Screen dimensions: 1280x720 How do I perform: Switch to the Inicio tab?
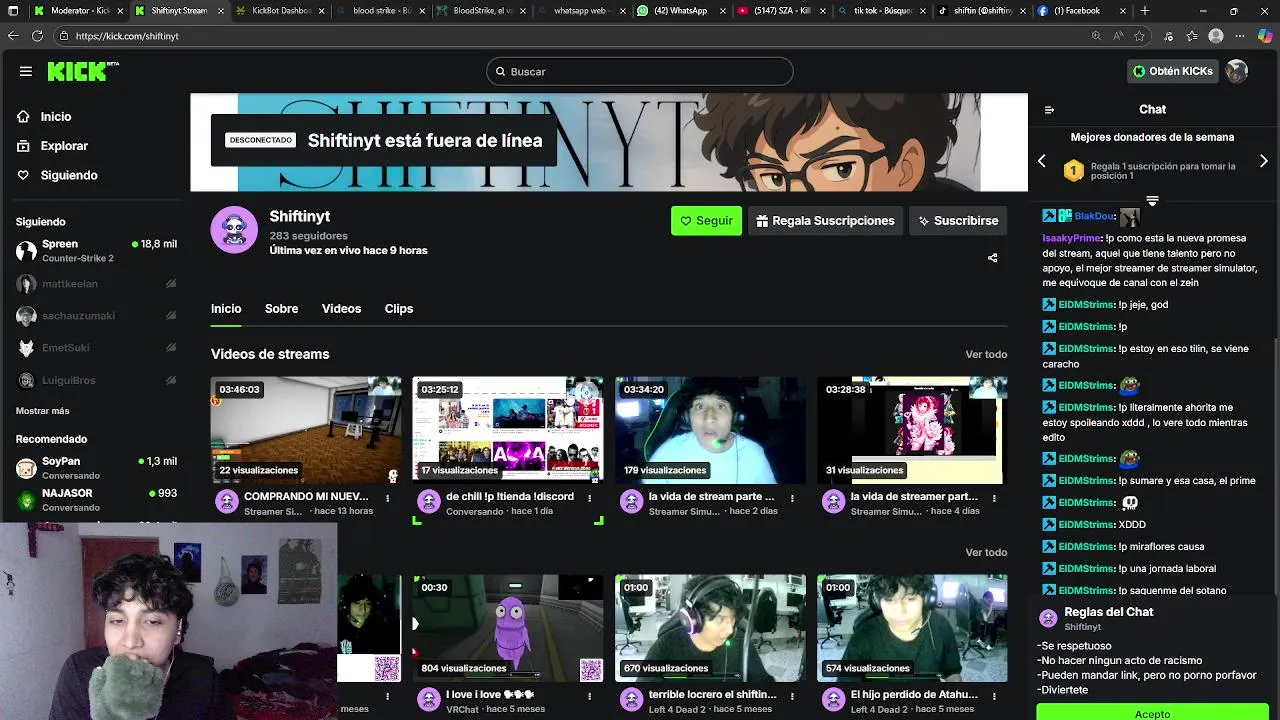[x=226, y=309]
